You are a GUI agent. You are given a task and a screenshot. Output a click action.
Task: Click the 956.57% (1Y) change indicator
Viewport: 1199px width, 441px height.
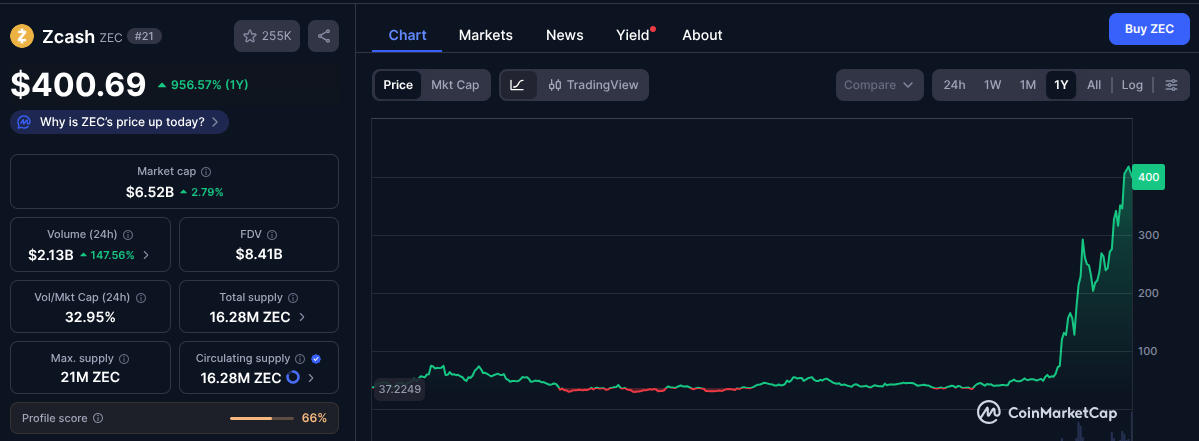coord(203,84)
